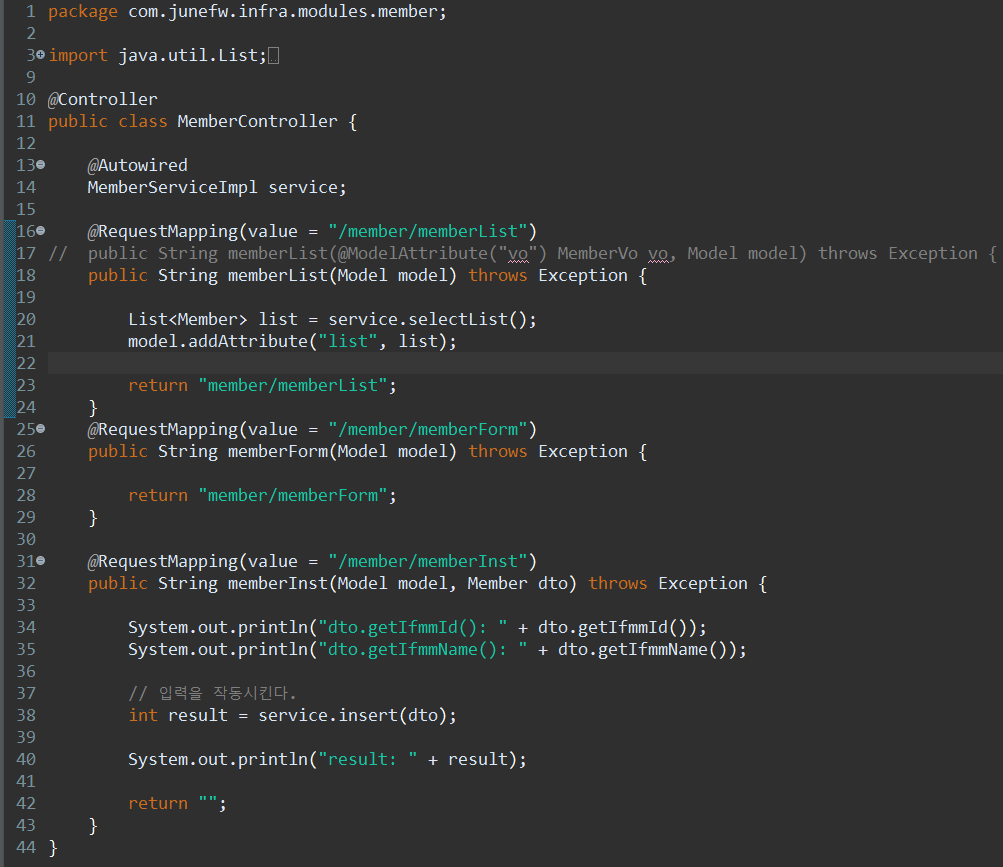The height and width of the screenshot is (867, 1003).
Task: Click the MemberController class name
Action: pyautogui.click(x=257, y=121)
